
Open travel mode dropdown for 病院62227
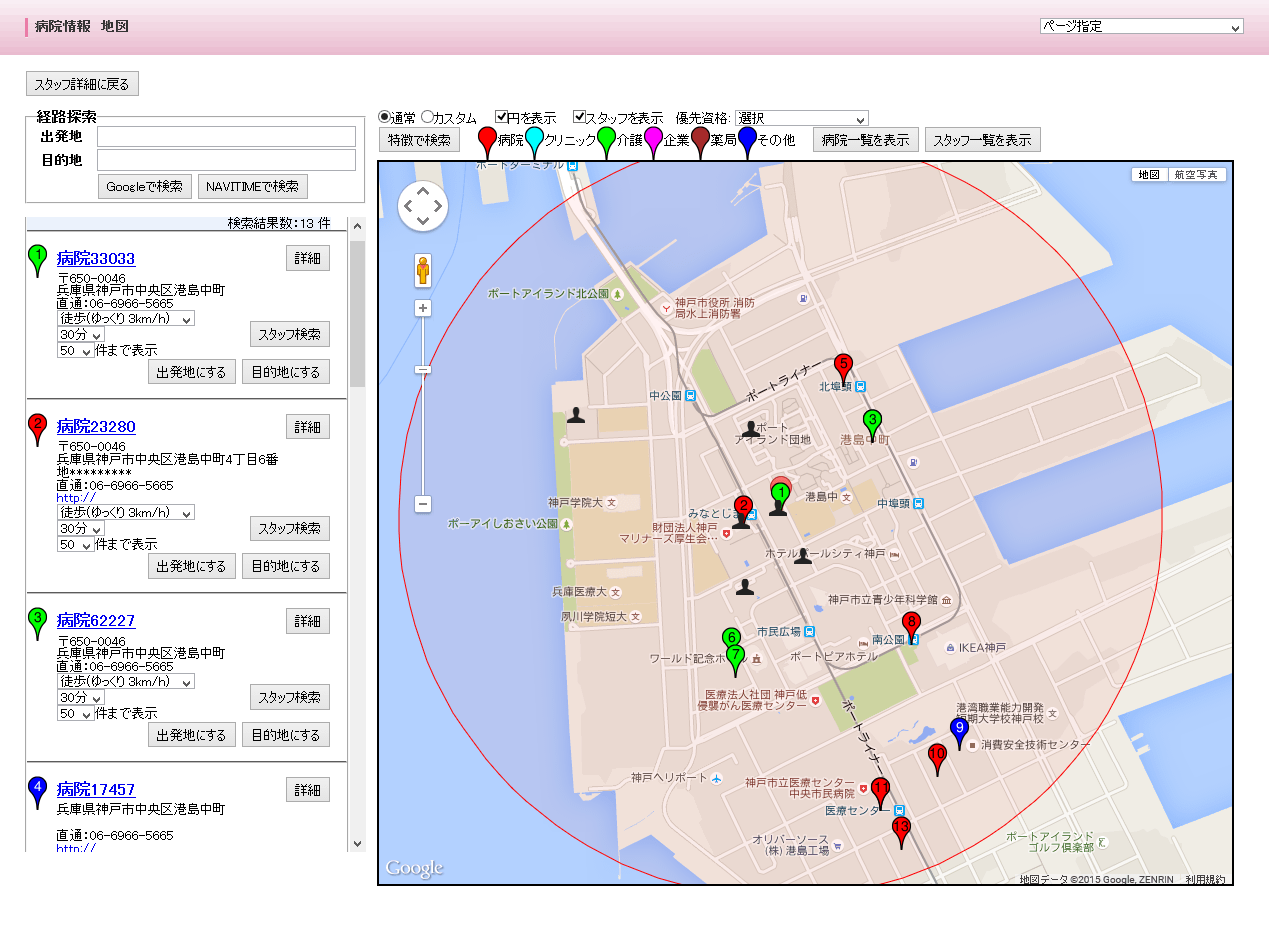click(126, 681)
